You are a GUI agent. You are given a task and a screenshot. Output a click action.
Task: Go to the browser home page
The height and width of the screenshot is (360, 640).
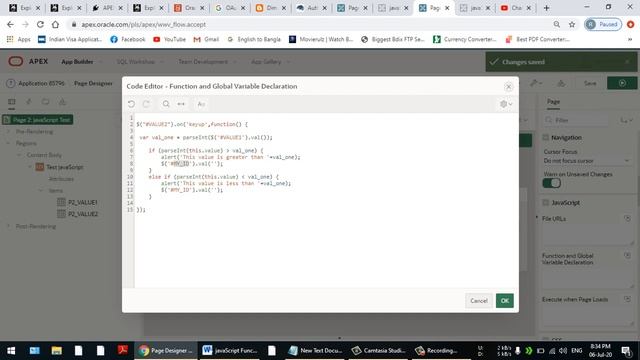[x=56, y=24]
